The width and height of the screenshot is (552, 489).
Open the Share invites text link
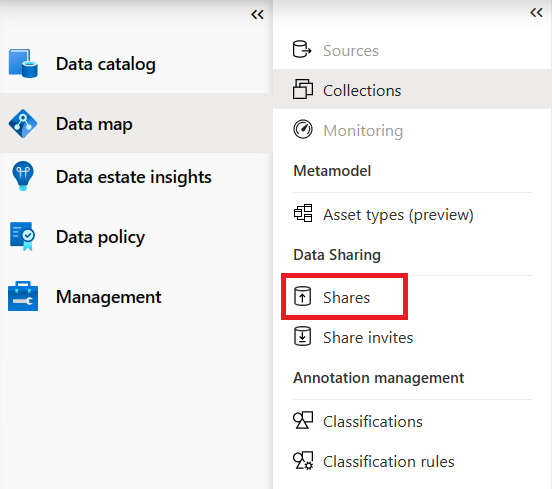tap(368, 338)
